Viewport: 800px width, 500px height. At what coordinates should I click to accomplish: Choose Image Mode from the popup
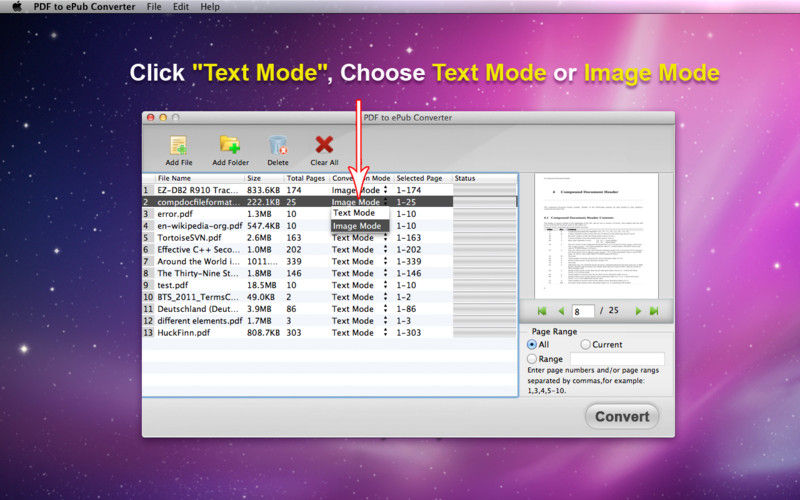(360, 226)
